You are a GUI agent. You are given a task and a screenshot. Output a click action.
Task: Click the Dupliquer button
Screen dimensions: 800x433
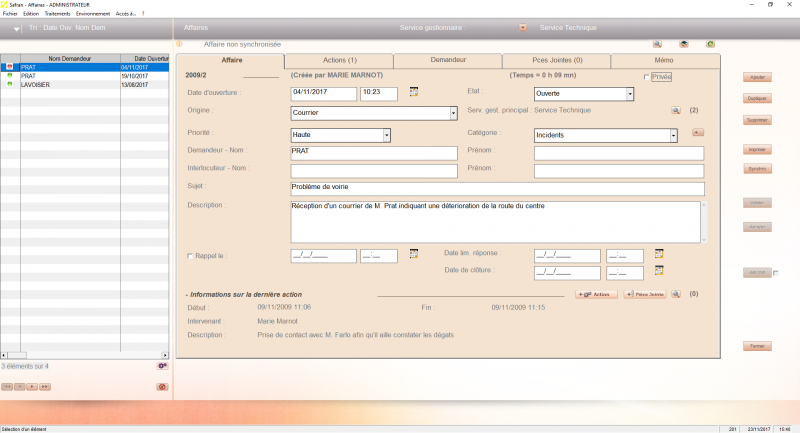[x=757, y=98]
